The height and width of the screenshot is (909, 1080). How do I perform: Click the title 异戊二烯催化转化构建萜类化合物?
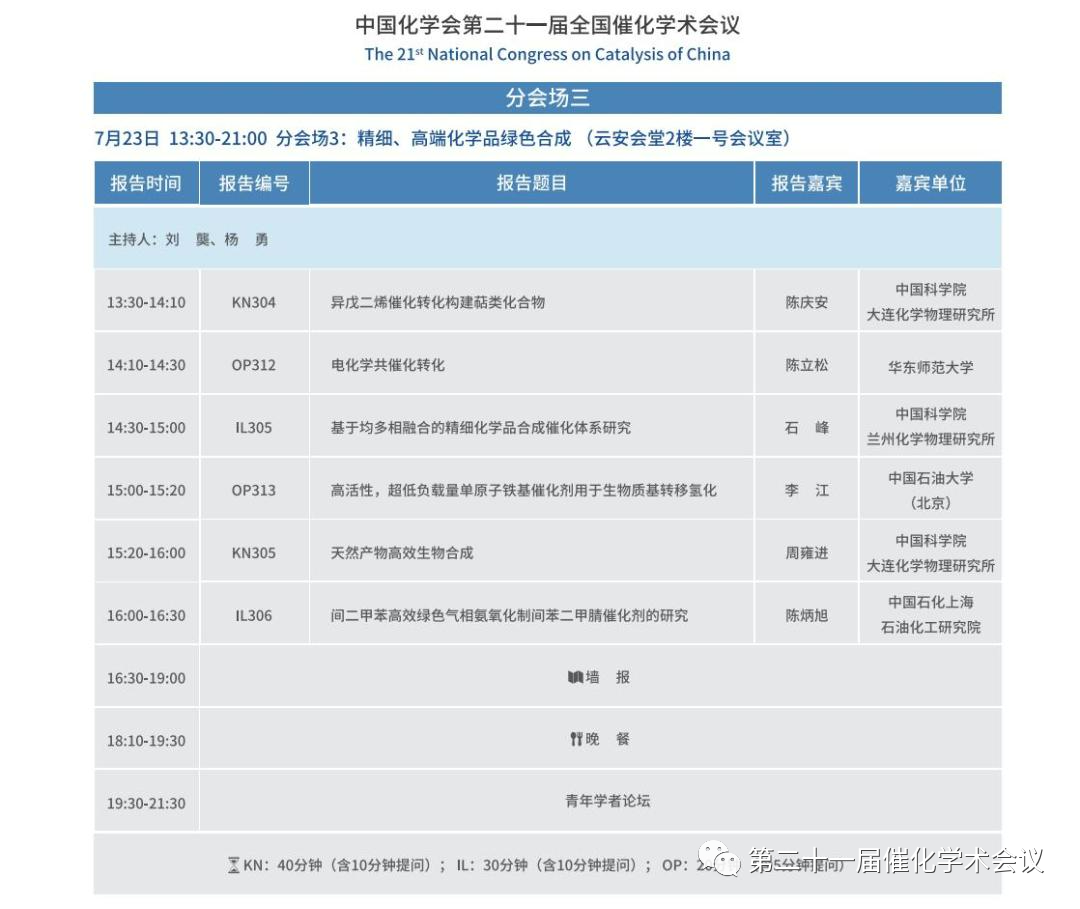point(438,302)
